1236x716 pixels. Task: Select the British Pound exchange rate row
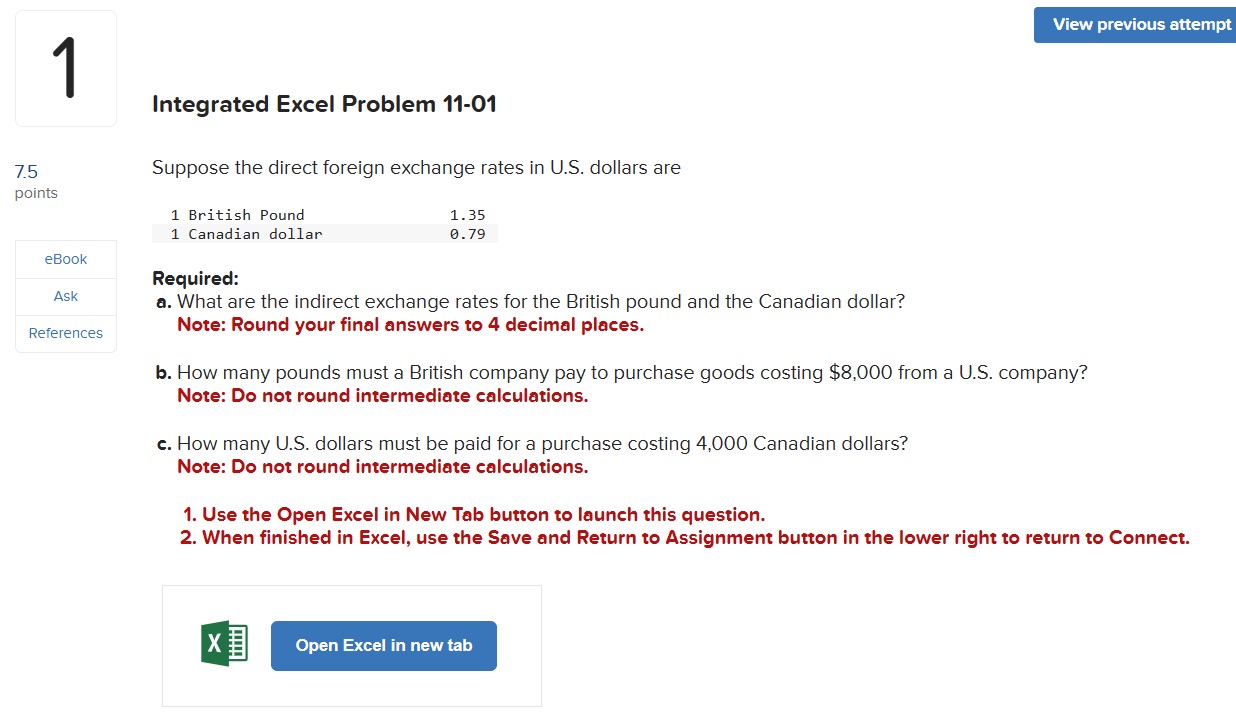(325, 214)
